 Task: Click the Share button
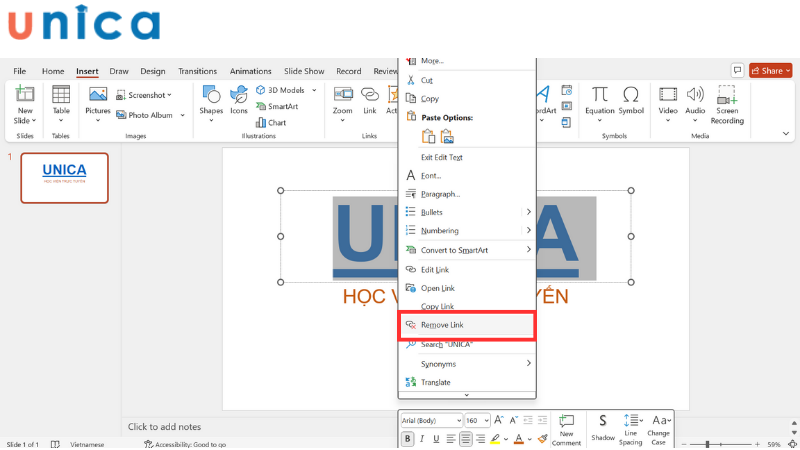(770, 70)
